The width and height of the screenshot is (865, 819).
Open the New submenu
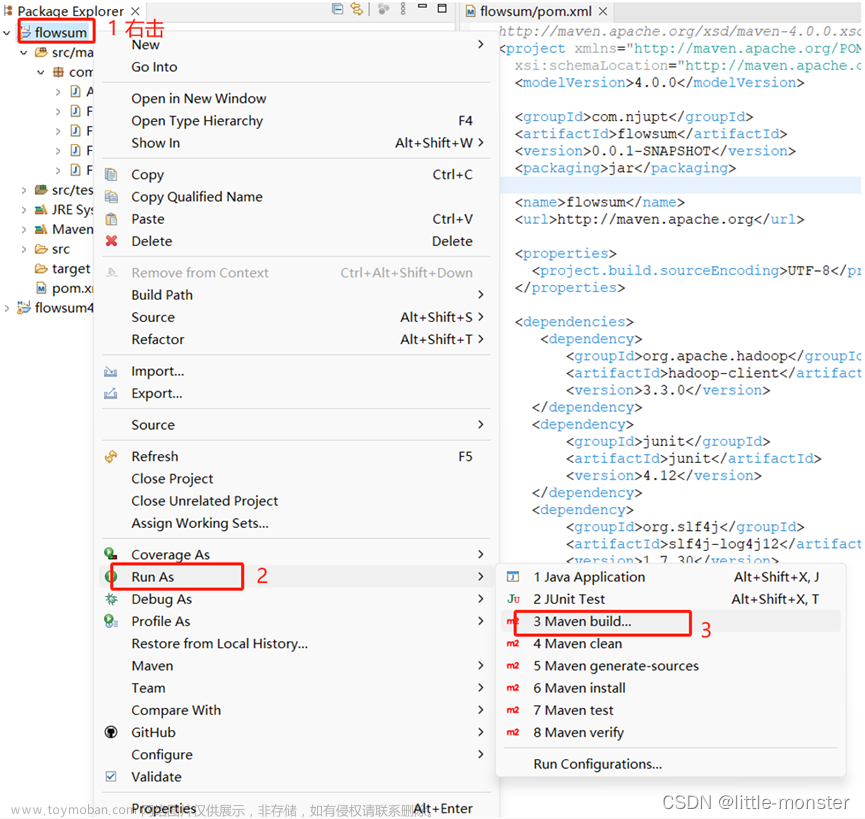coord(296,45)
